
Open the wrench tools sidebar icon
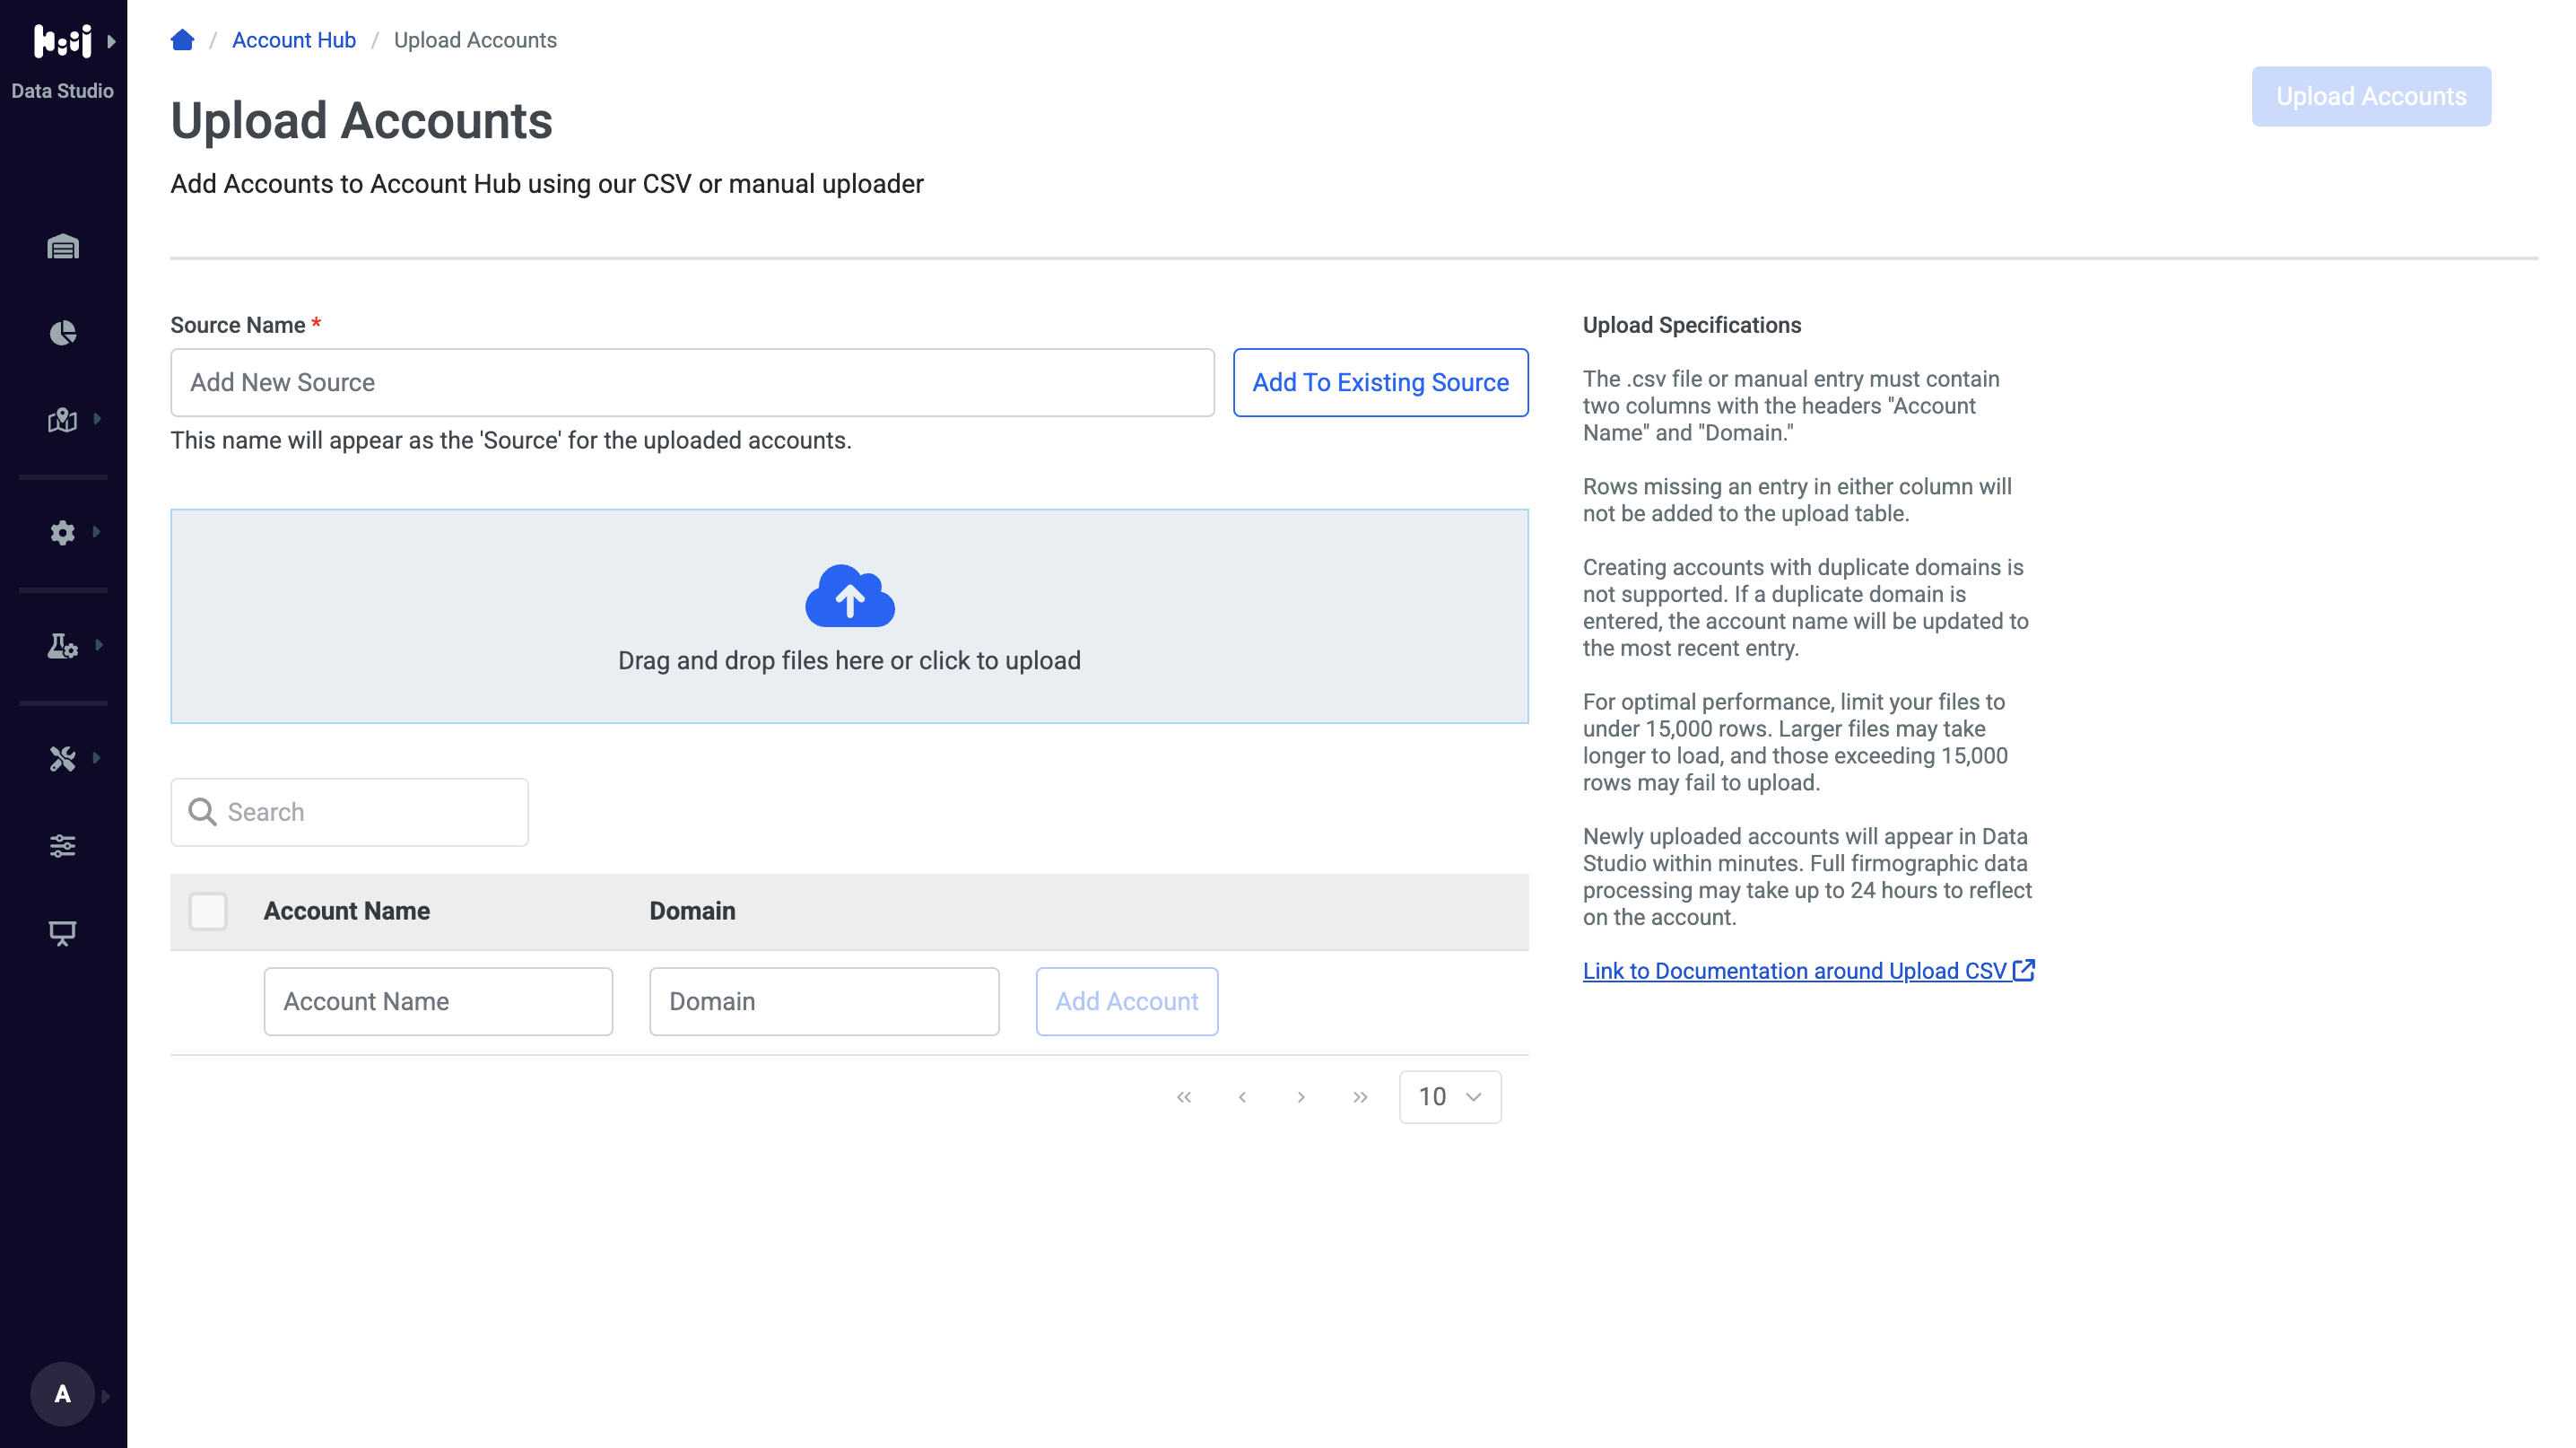63,759
